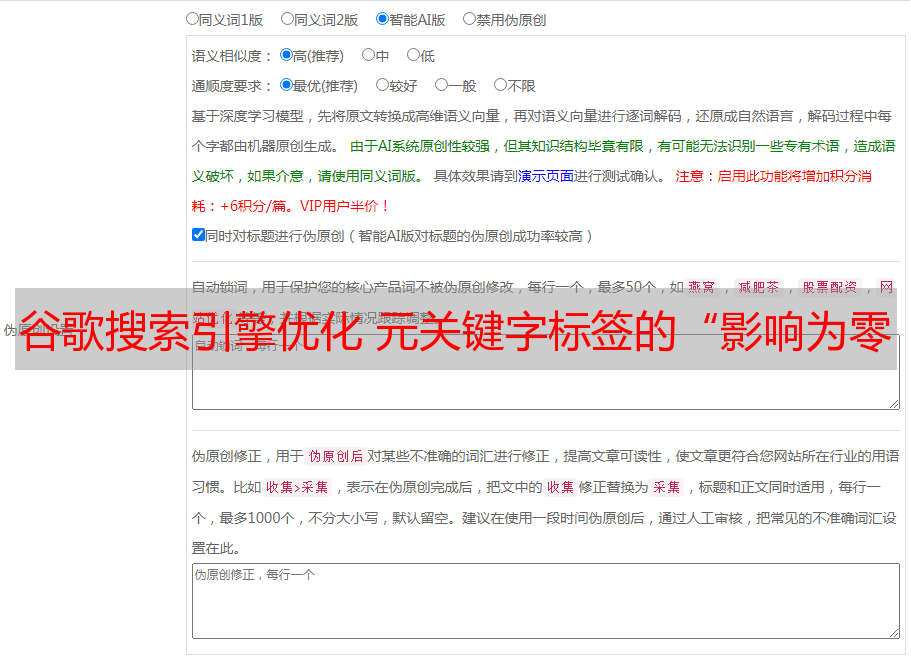911x658 pixels.
Task: Click into the 伪原创修正 textarea
Action: pyautogui.click(x=546, y=601)
